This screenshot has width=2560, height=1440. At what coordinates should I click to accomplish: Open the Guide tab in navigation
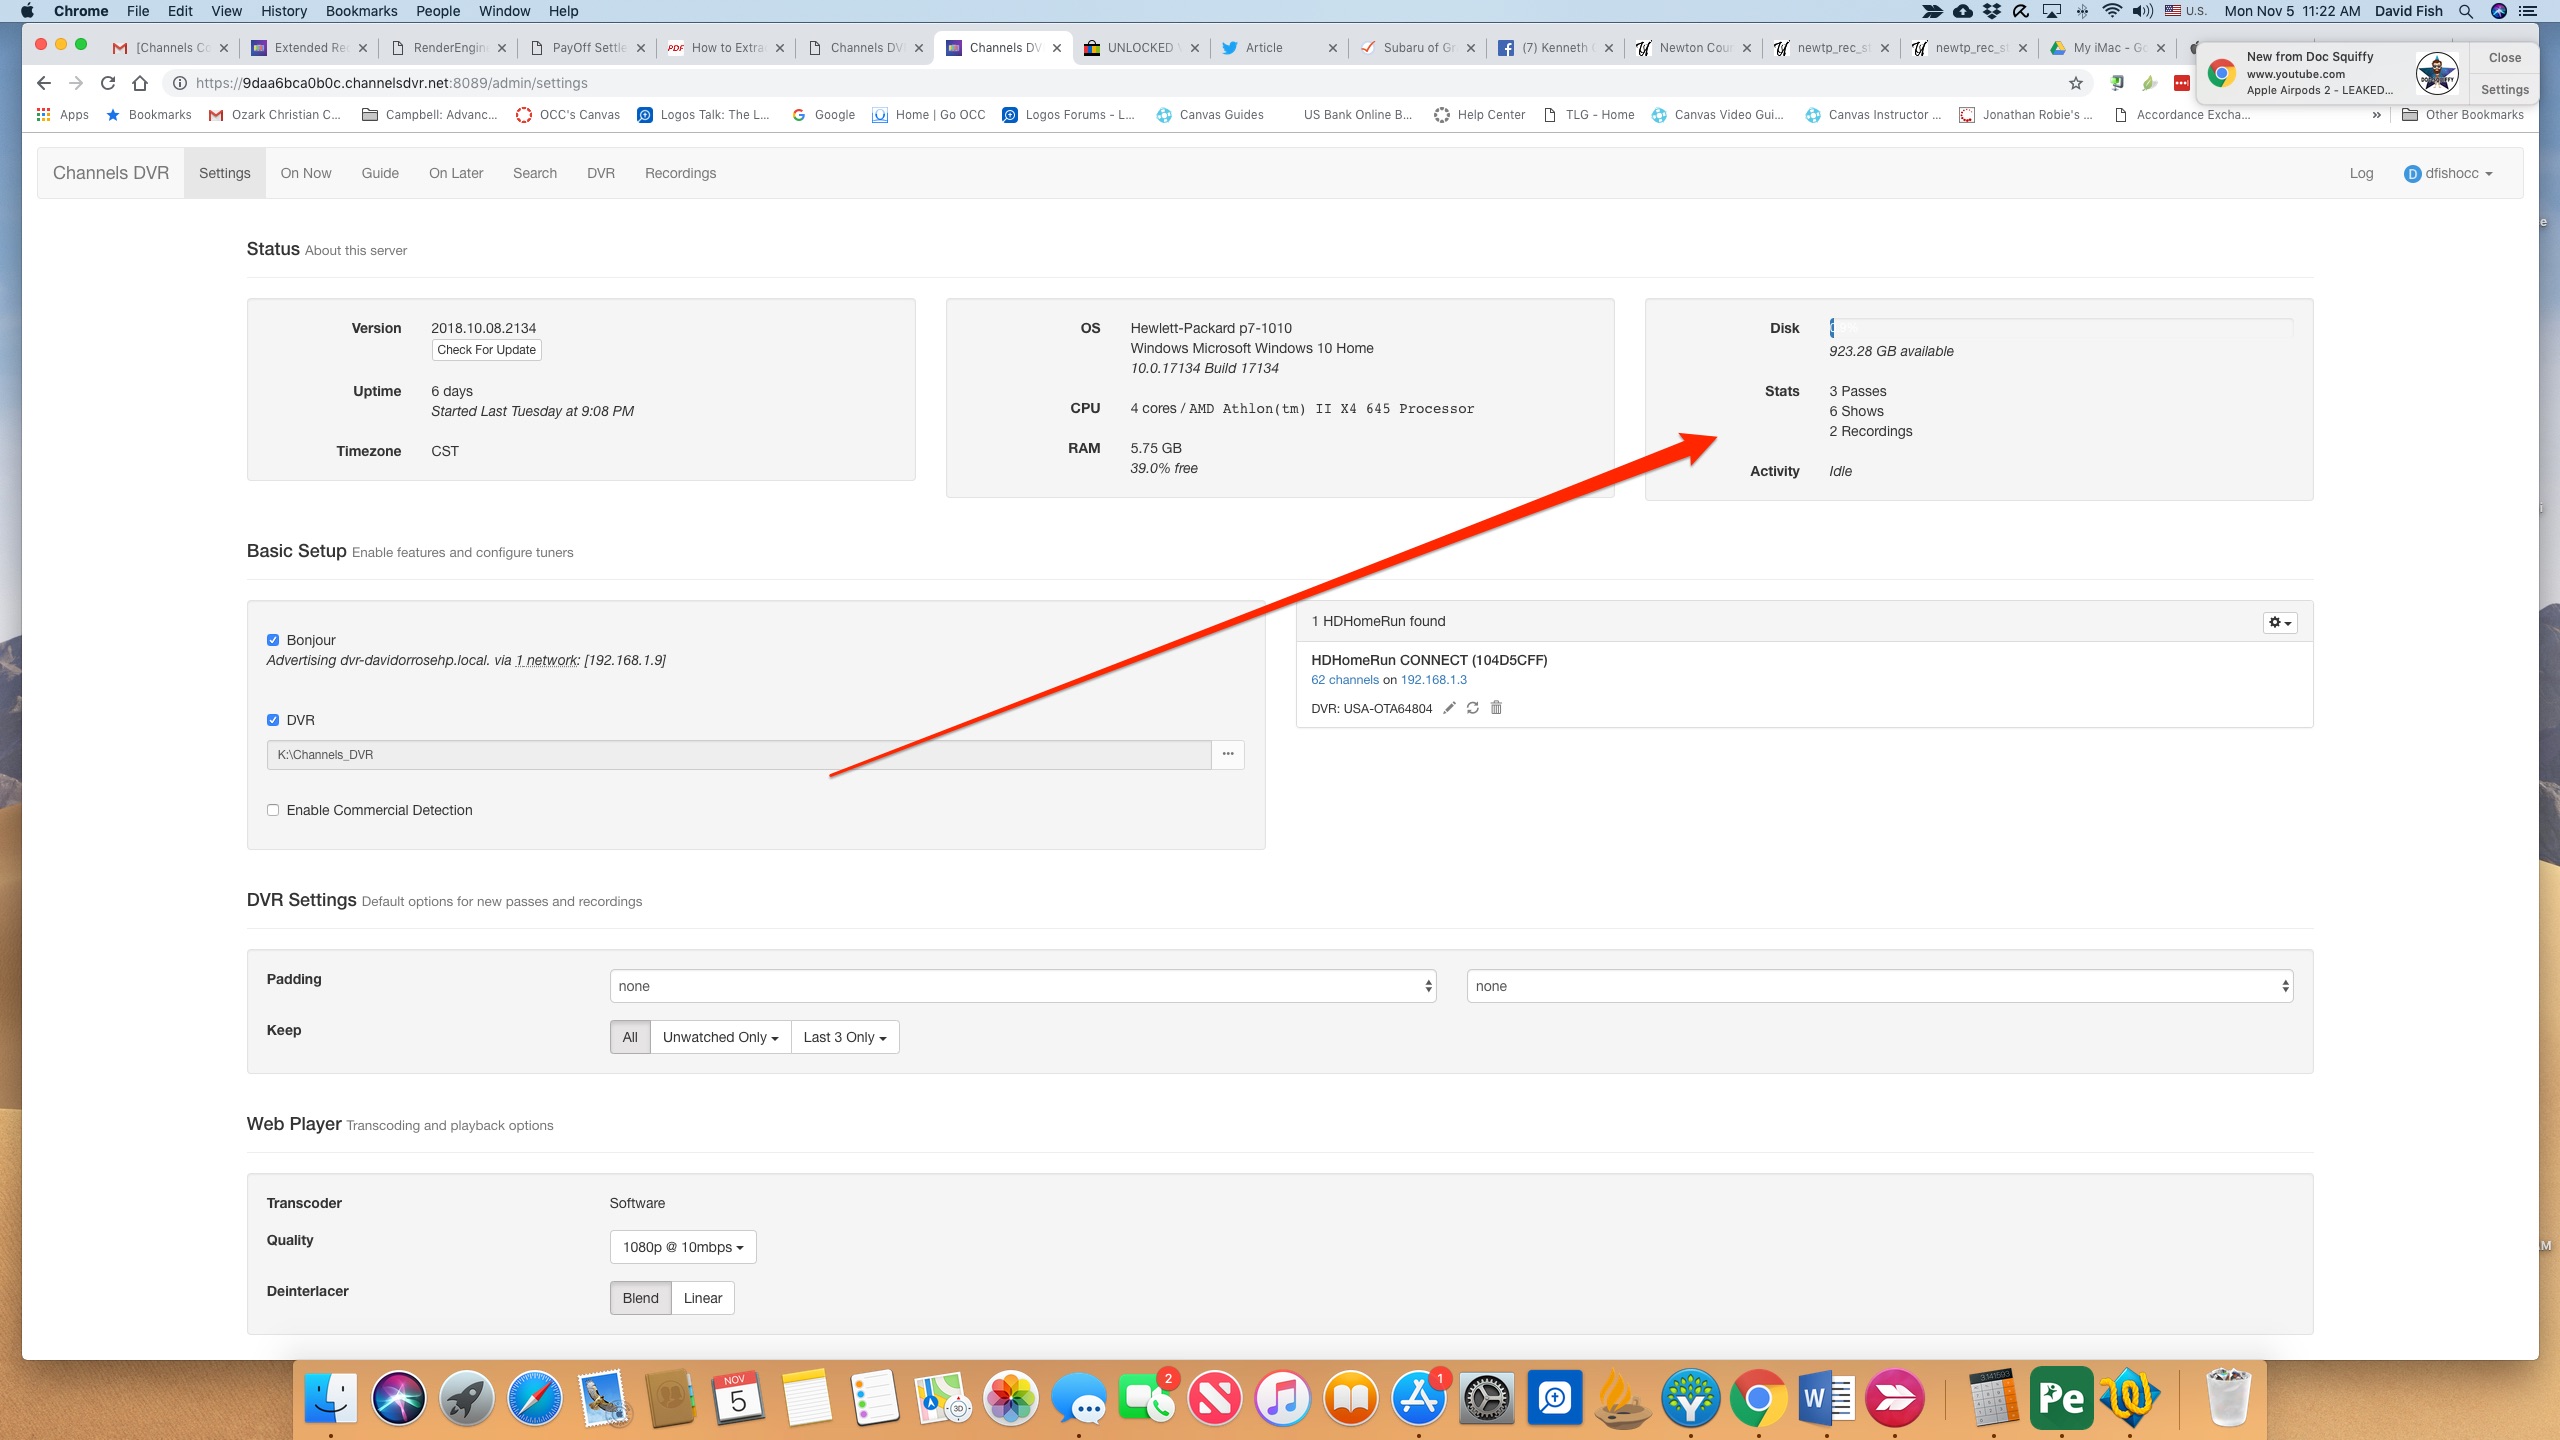click(380, 173)
